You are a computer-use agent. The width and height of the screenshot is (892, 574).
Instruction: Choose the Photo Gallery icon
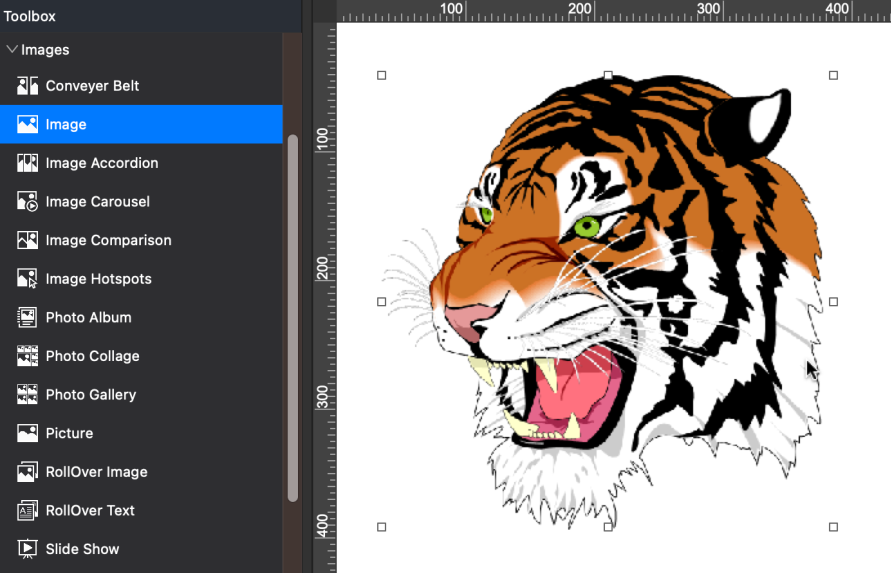(x=27, y=395)
